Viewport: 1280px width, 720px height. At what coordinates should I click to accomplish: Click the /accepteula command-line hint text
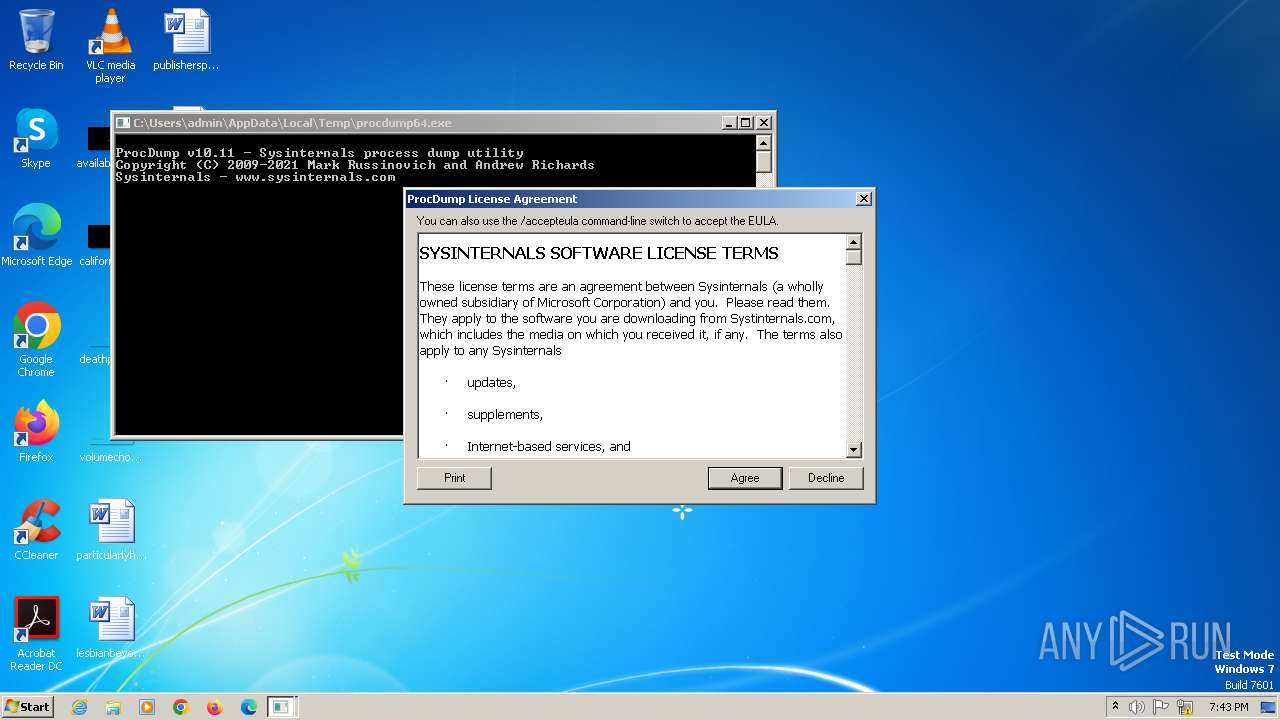(x=597, y=221)
